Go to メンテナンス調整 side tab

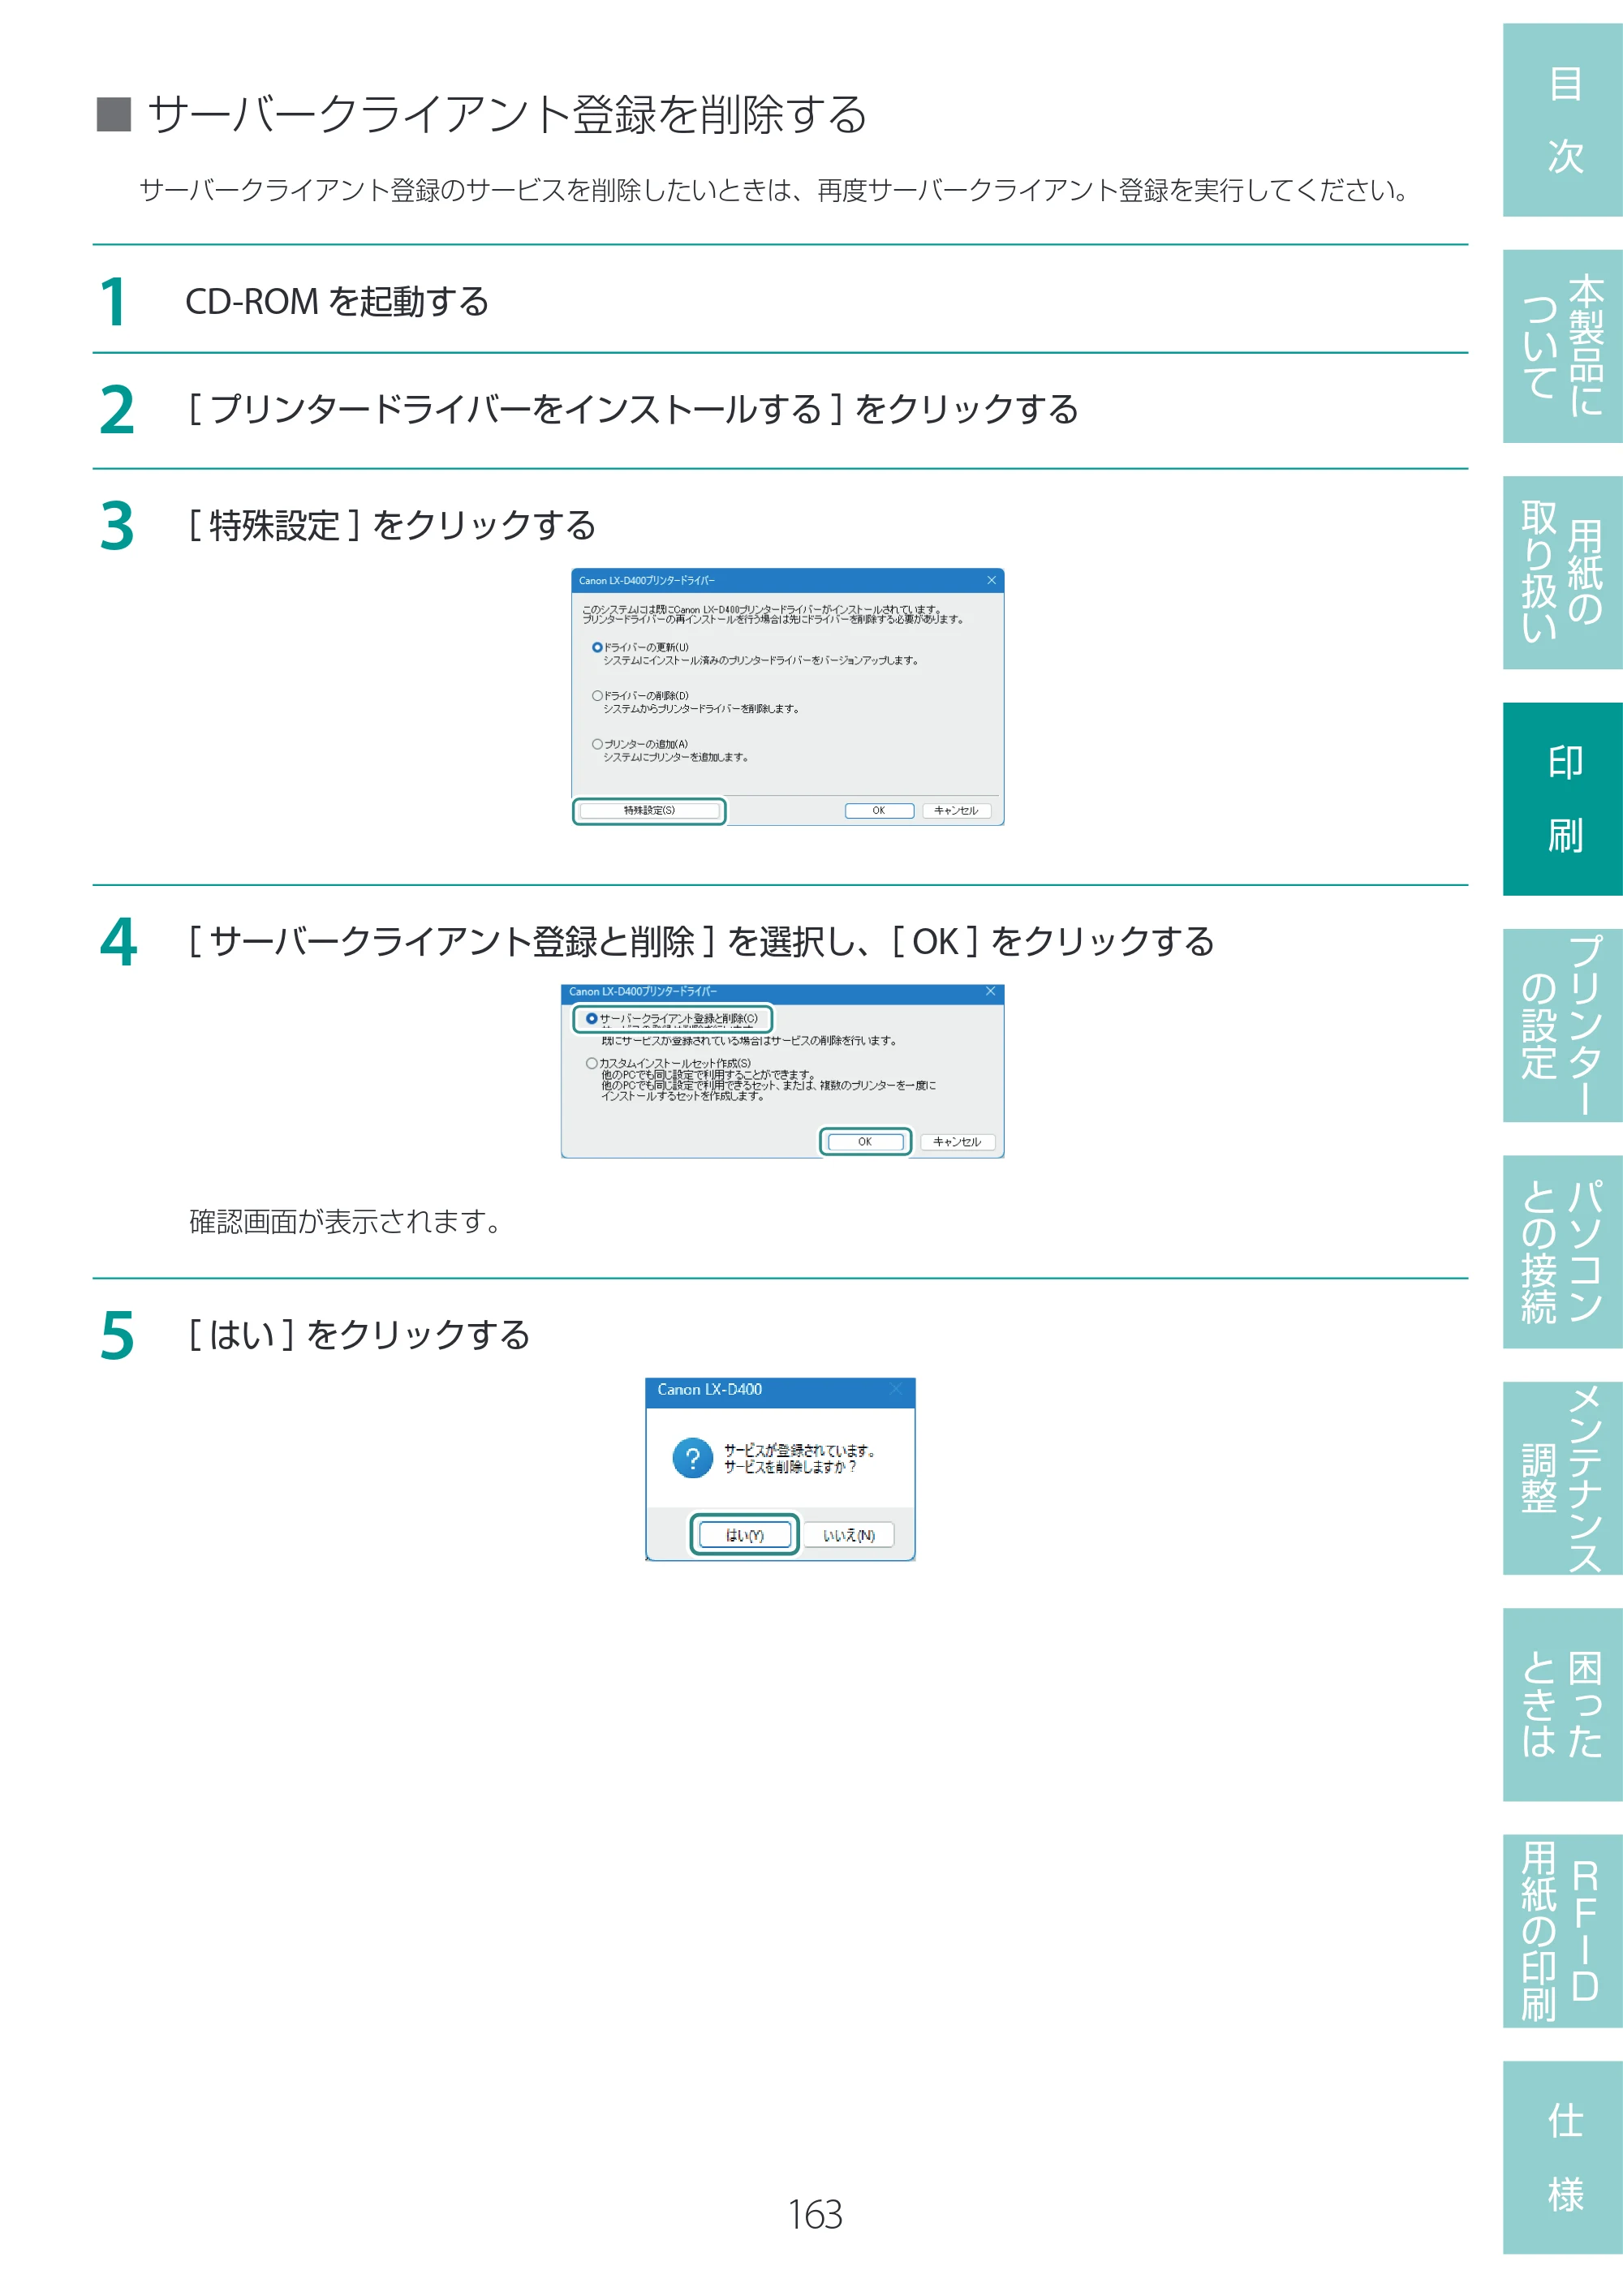pos(1562,1478)
